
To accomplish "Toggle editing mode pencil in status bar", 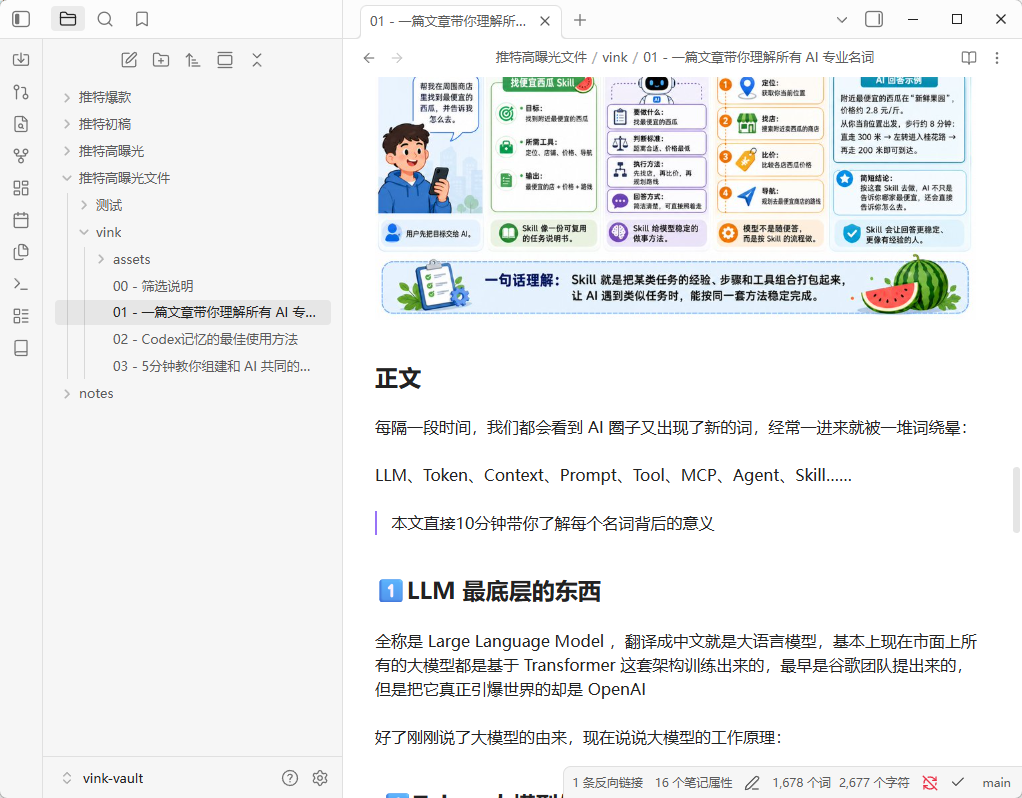I will (x=752, y=783).
